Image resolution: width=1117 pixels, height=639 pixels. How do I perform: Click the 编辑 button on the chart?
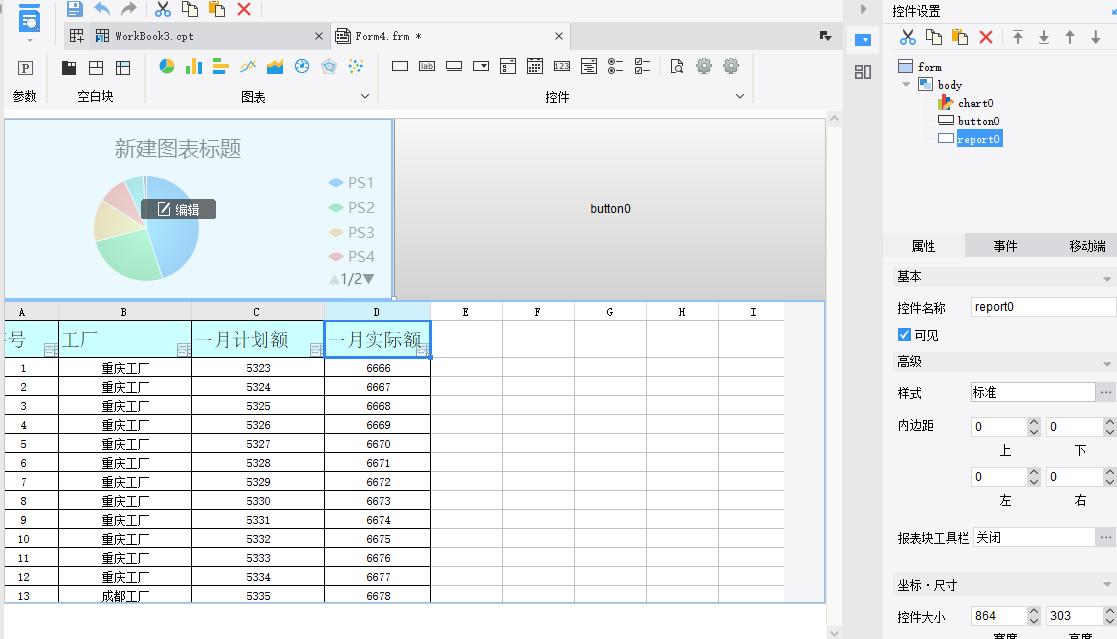point(179,209)
